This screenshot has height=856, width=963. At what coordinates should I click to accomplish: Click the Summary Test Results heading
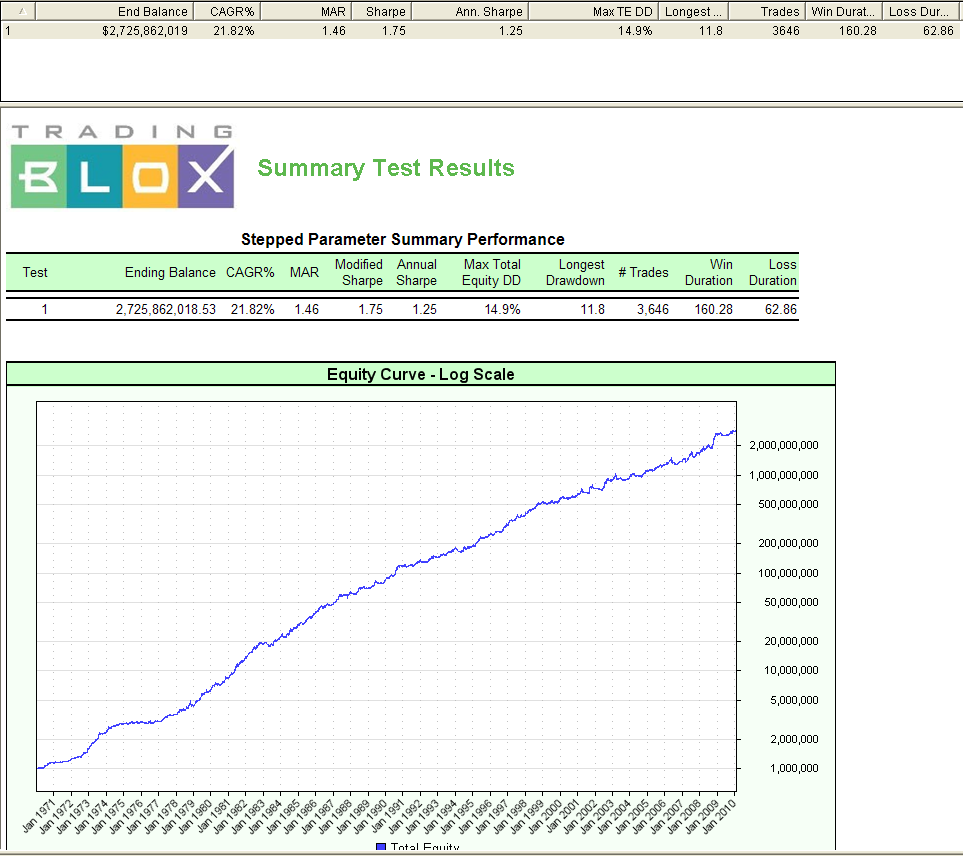point(386,168)
